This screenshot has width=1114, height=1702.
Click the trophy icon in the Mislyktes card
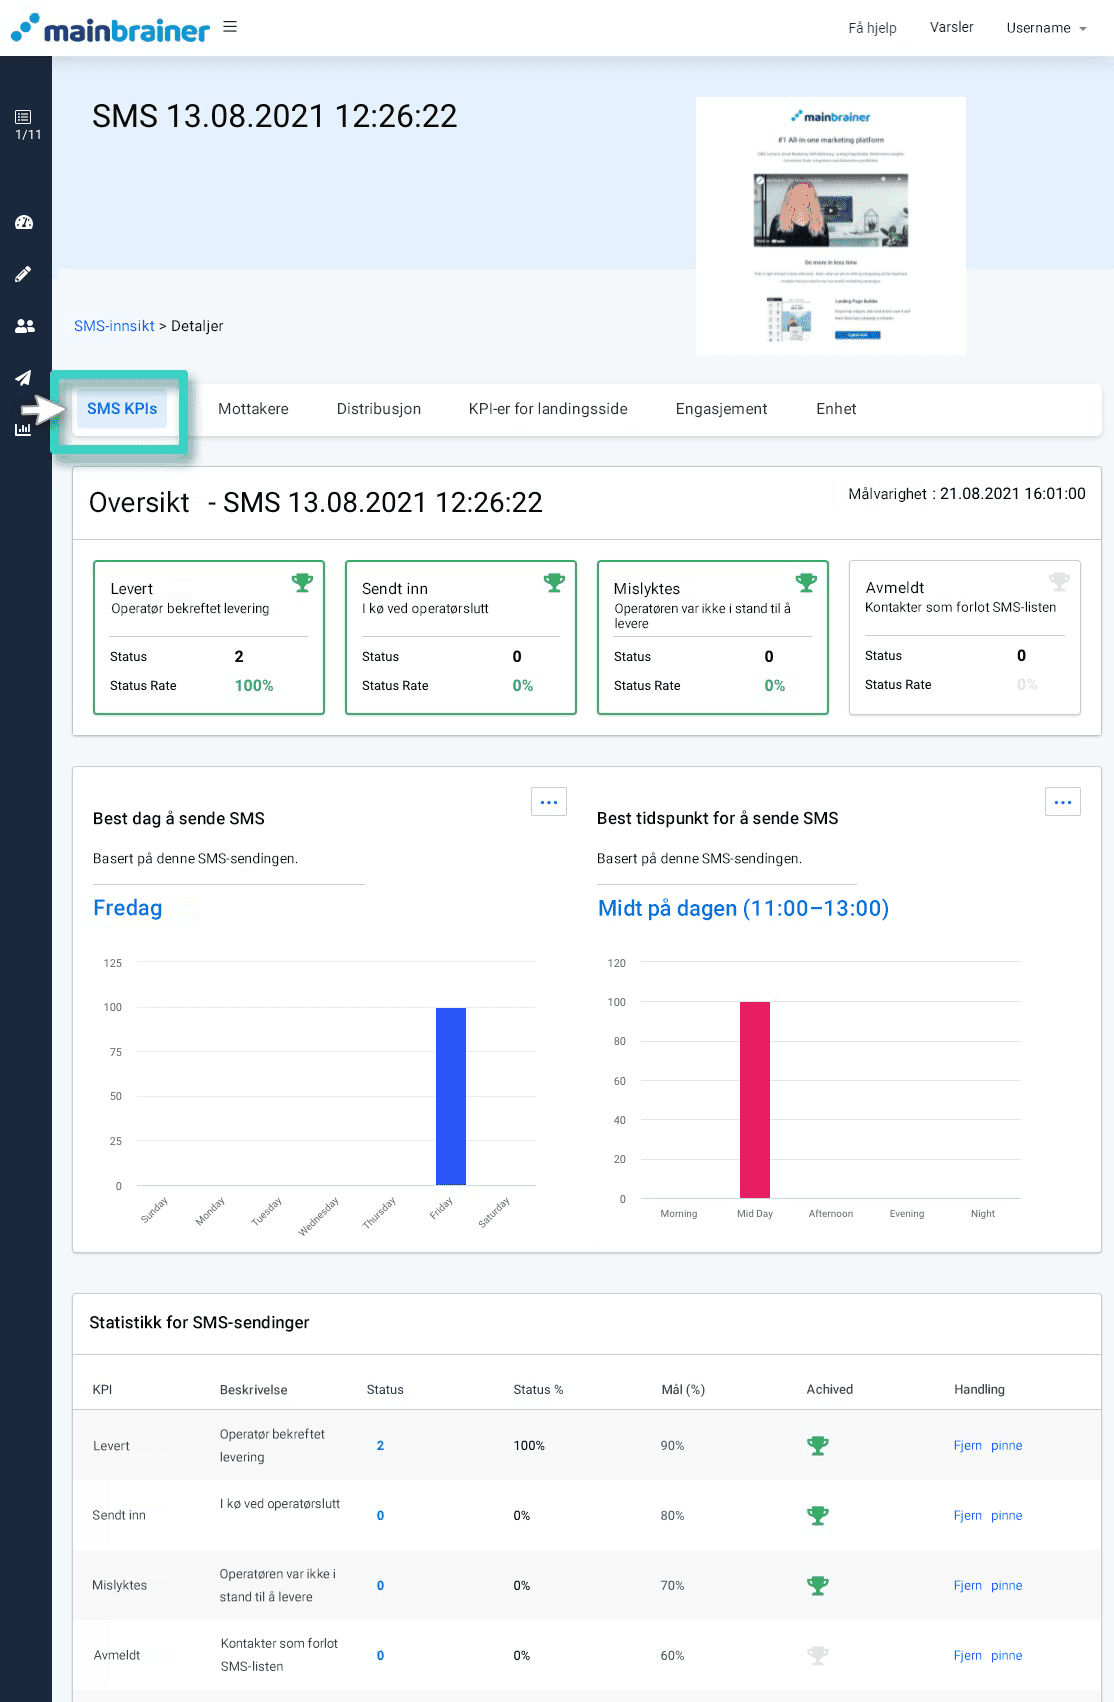coord(806,582)
